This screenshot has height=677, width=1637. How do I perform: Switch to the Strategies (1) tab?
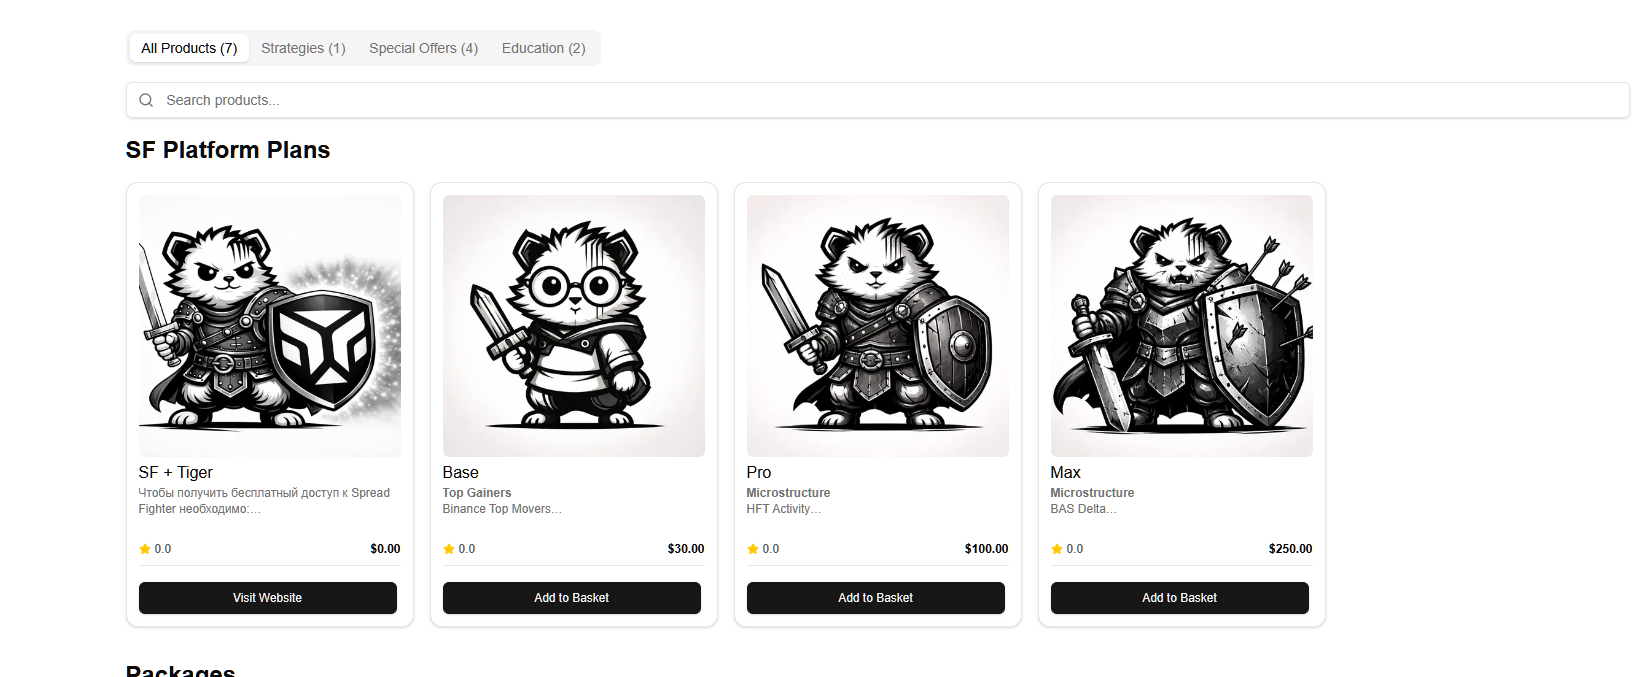[303, 48]
